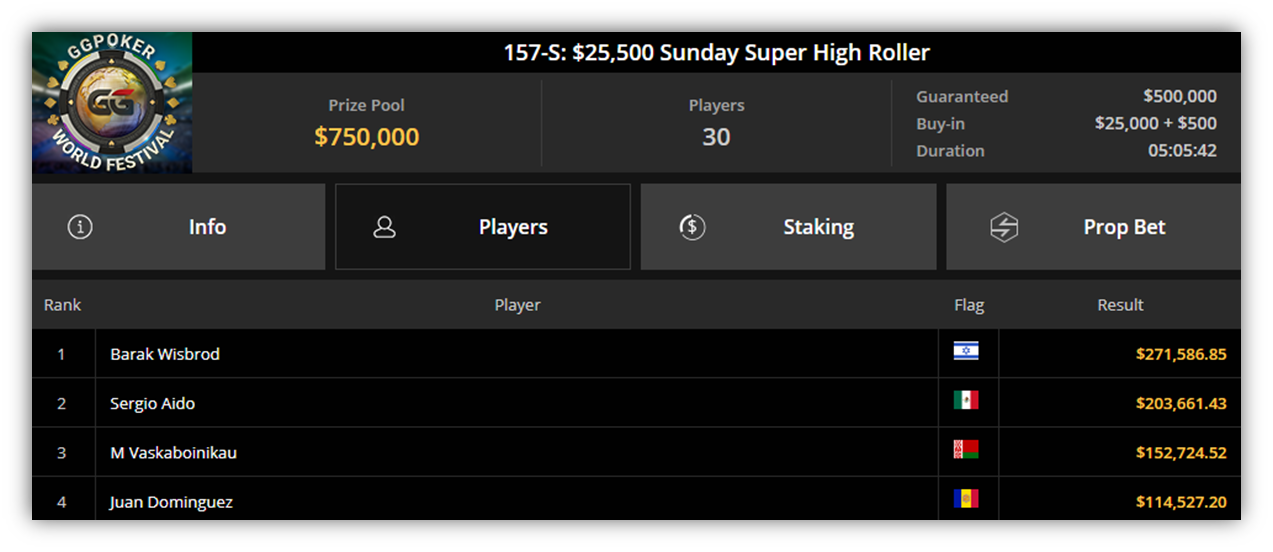This screenshot has height=552, width=1273.
Task: Click the Staking dollar-coin icon
Action: [692, 227]
